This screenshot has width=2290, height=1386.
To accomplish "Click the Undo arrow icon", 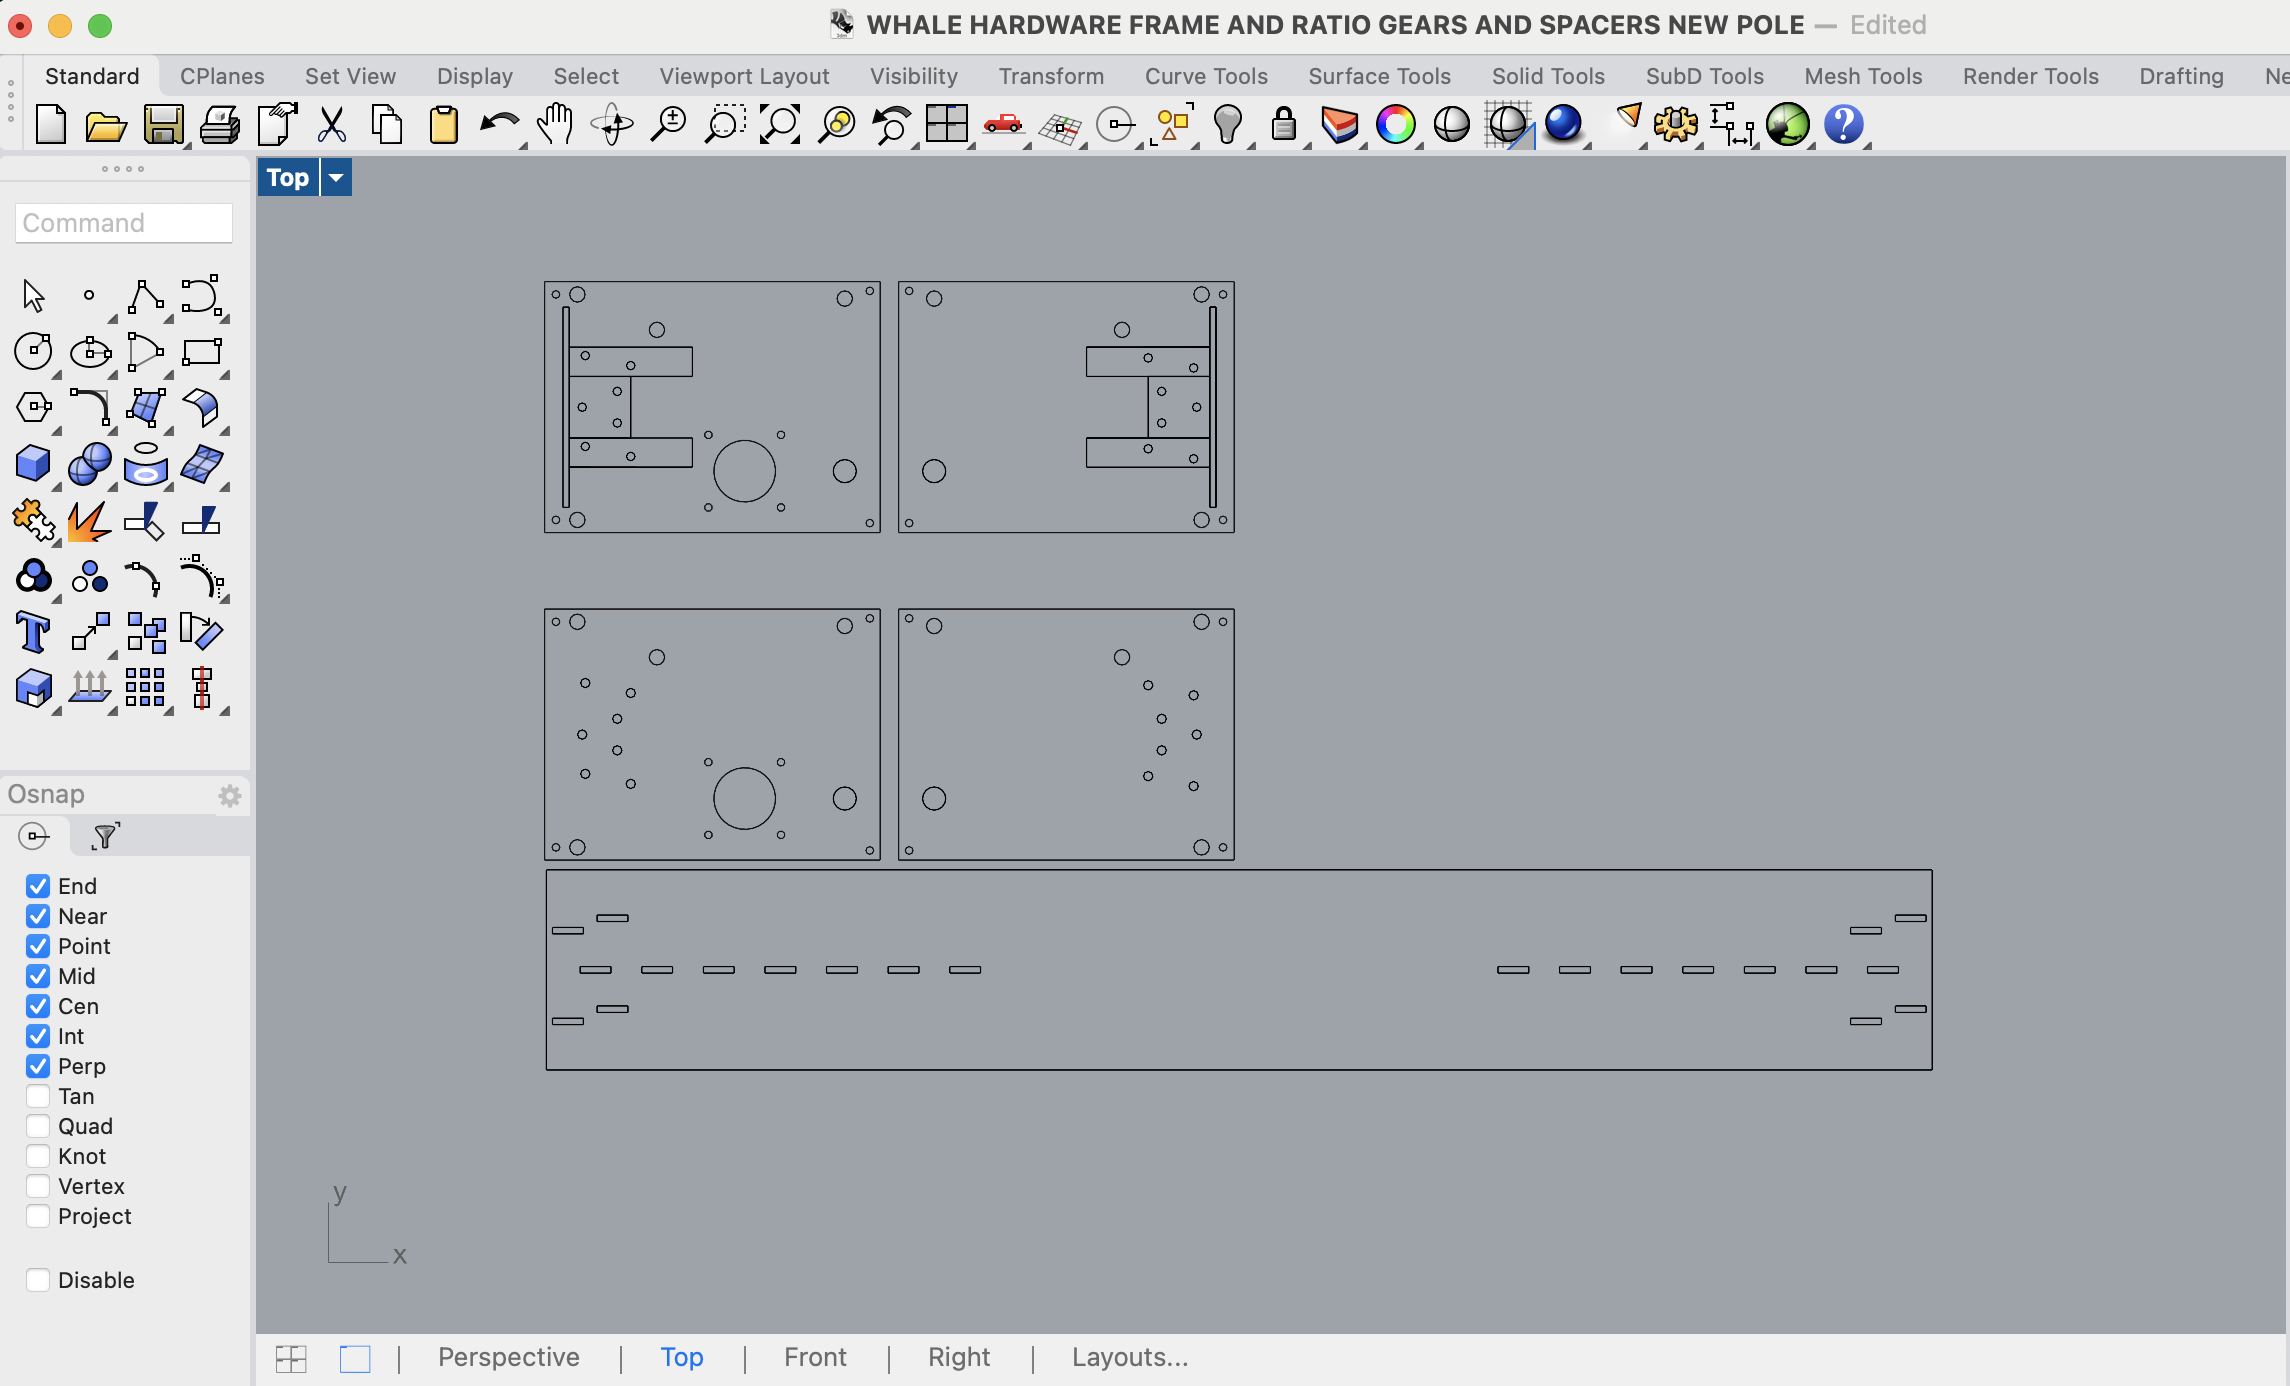I will (499, 125).
